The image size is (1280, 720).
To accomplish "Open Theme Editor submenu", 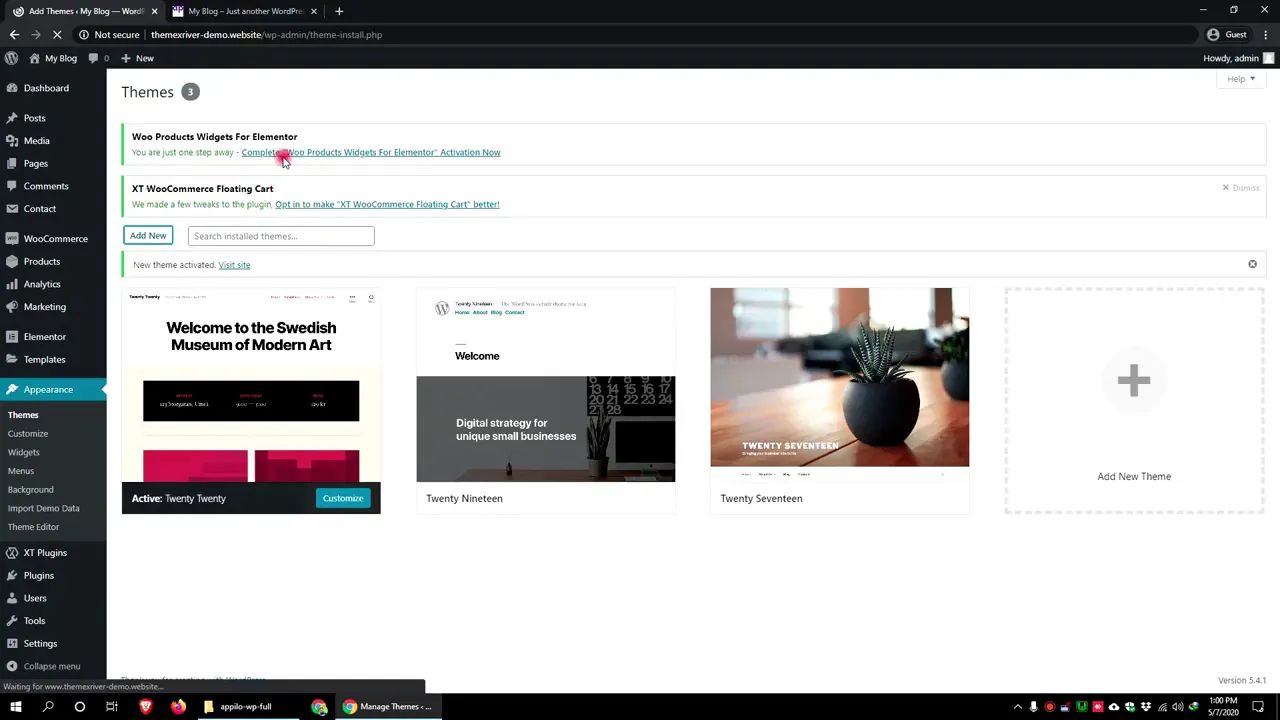I will pos(34,527).
